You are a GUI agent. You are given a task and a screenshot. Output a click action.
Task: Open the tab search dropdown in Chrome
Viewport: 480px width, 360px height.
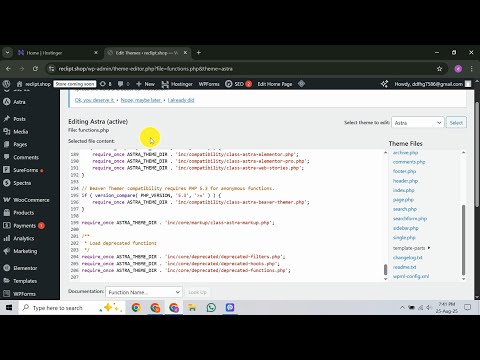7,53
